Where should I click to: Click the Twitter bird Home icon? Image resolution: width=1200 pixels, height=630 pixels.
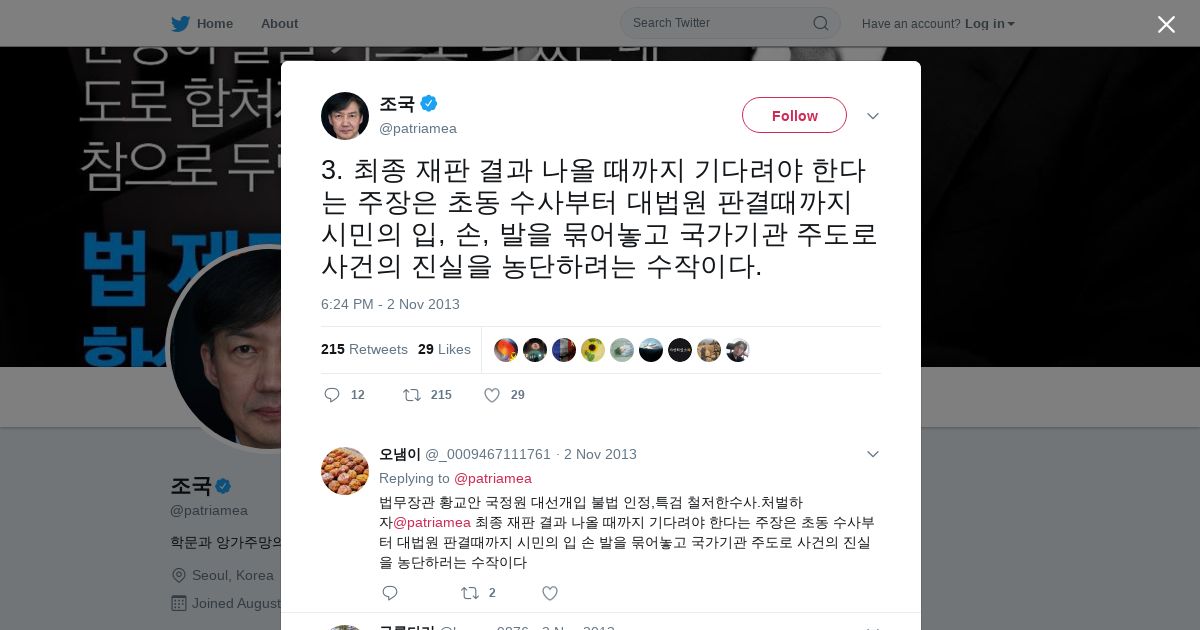pyautogui.click(x=180, y=23)
